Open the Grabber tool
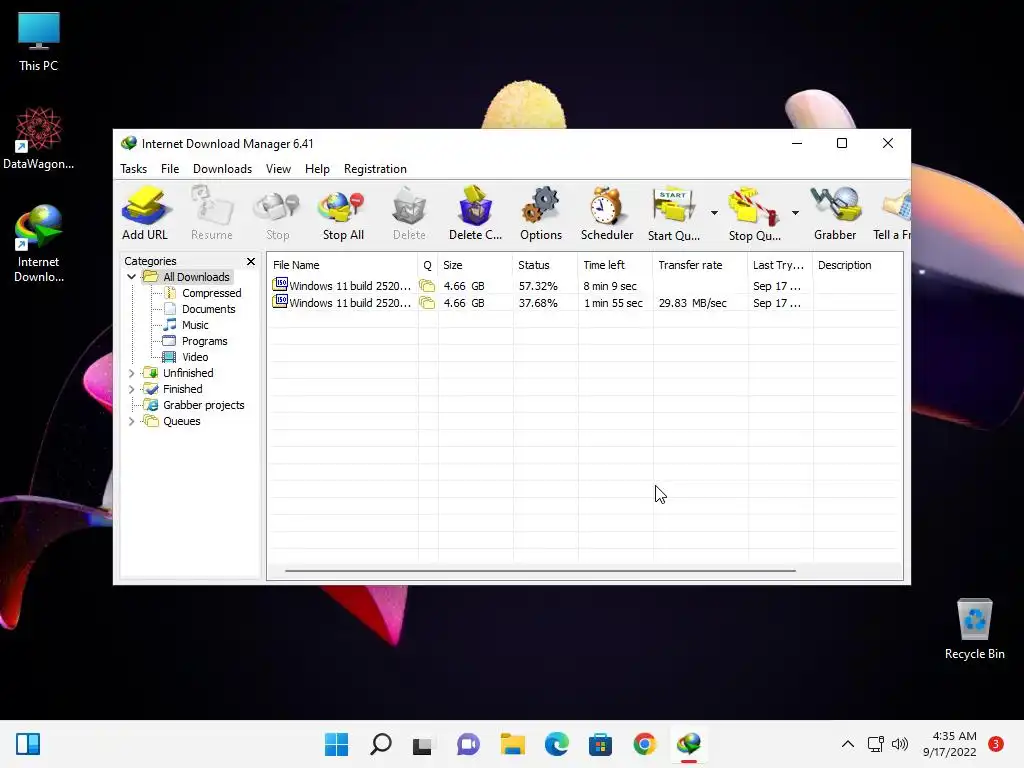 [835, 214]
